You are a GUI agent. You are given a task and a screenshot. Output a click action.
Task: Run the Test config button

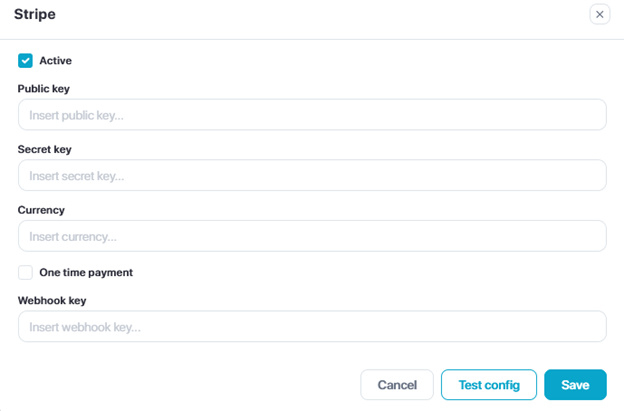click(489, 385)
